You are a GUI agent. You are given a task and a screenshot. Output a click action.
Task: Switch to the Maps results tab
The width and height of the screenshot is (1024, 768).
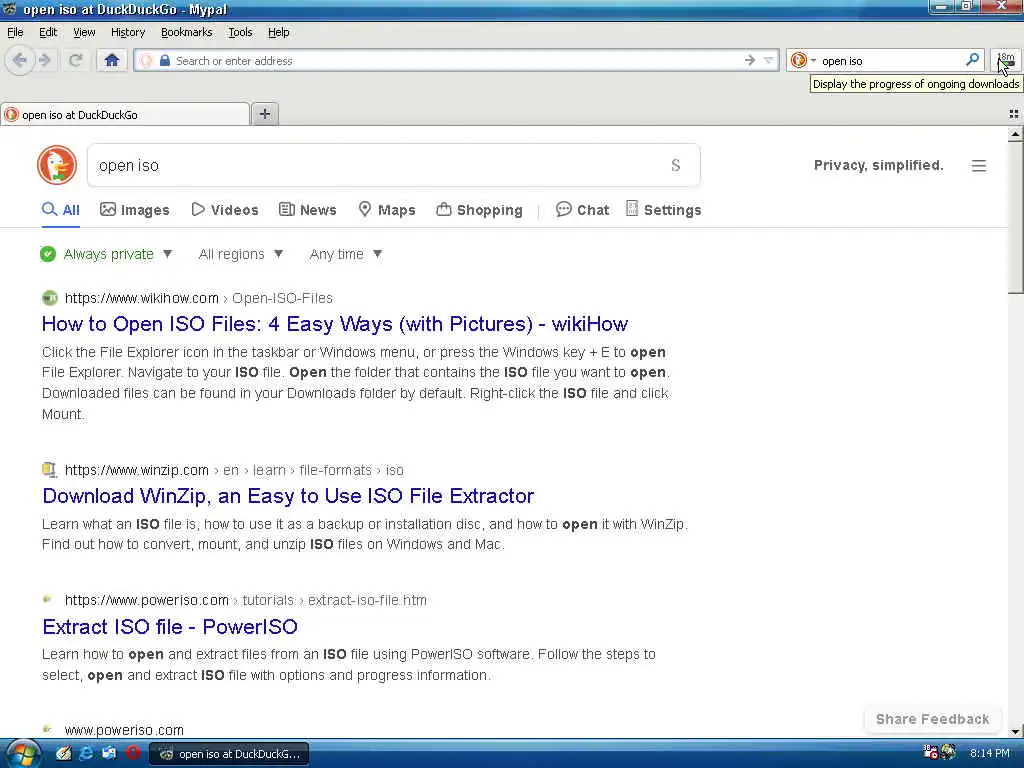[x=387, y=210]
